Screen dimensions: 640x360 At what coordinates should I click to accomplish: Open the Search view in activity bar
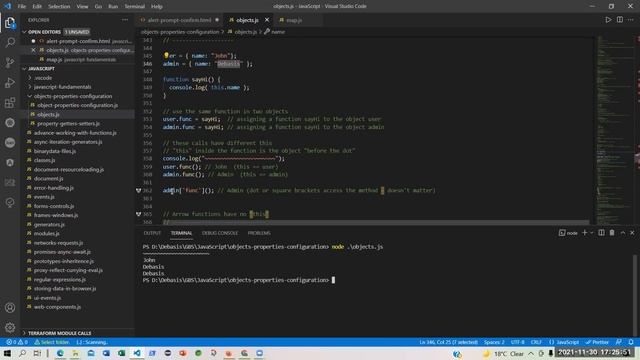click(x=10, y=42)
